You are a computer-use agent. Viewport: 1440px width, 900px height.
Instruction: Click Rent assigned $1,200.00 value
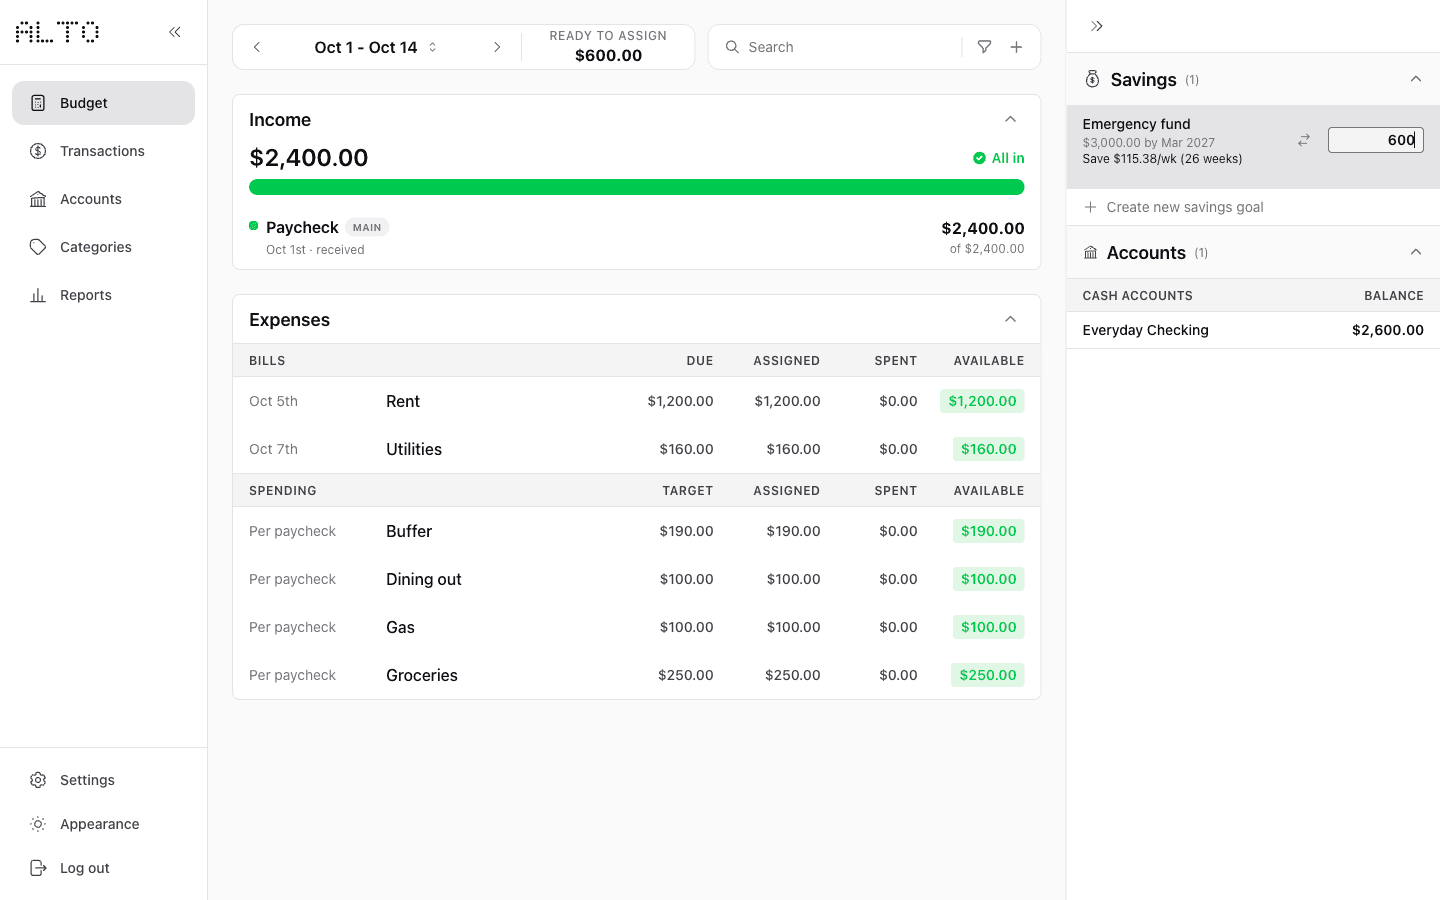click(787, 401)
